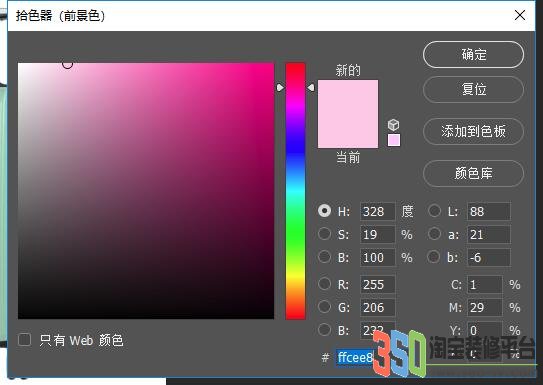
Task: Click the circular color picker marker
Action: pos(67,64)
